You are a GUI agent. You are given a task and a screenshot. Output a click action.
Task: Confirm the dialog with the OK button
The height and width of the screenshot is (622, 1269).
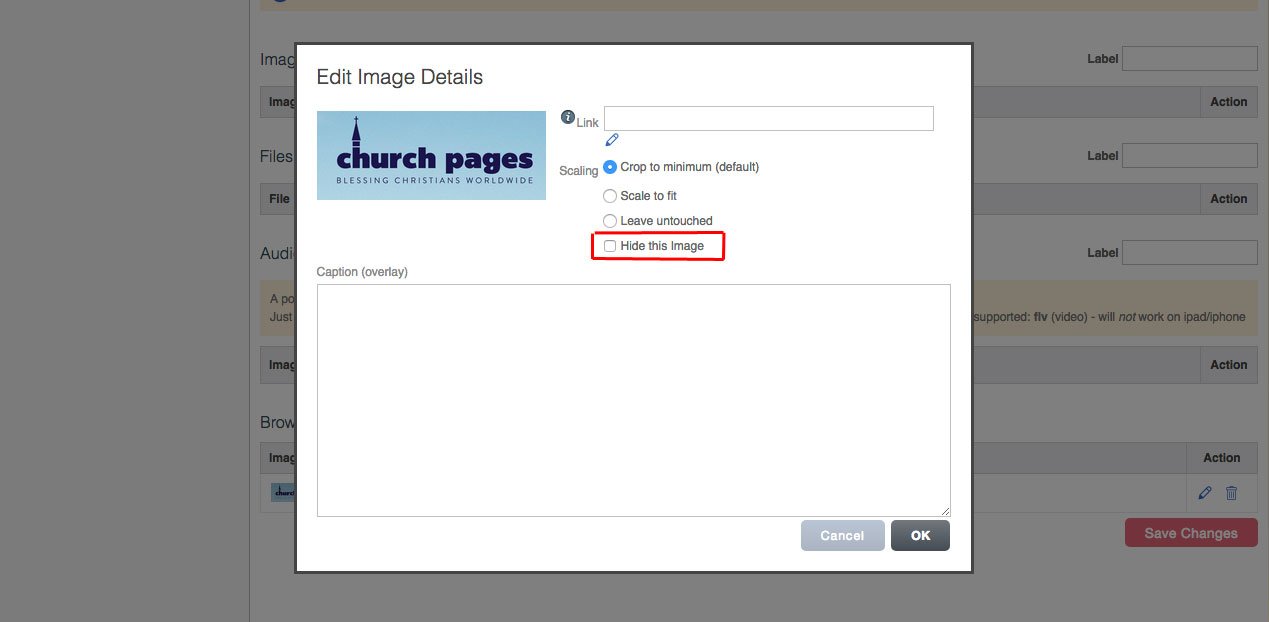[920, 536]
